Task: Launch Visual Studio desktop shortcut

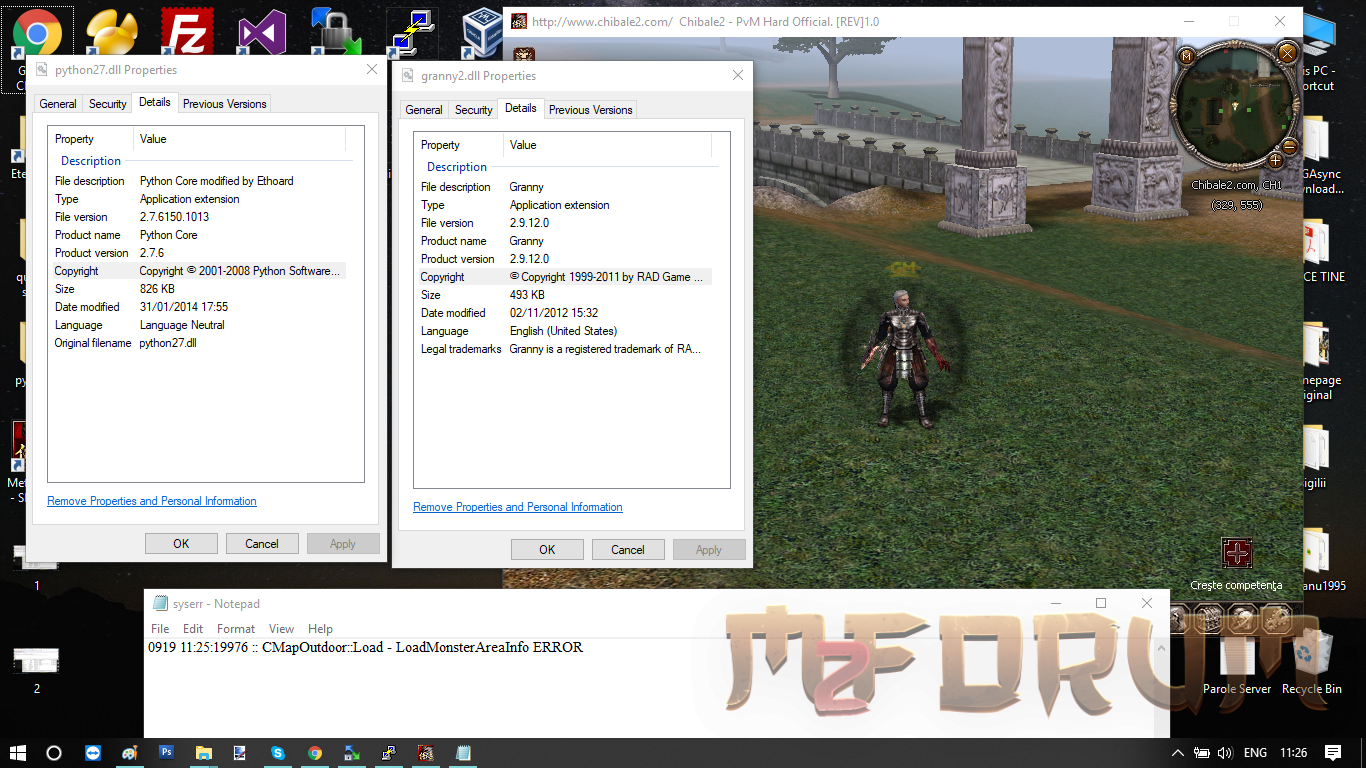Action: pos(262,33)
